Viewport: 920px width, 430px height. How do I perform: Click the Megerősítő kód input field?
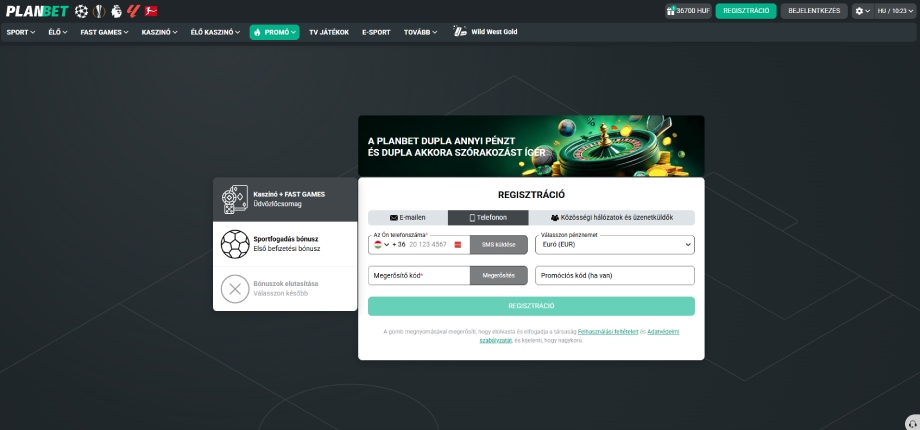419,275
